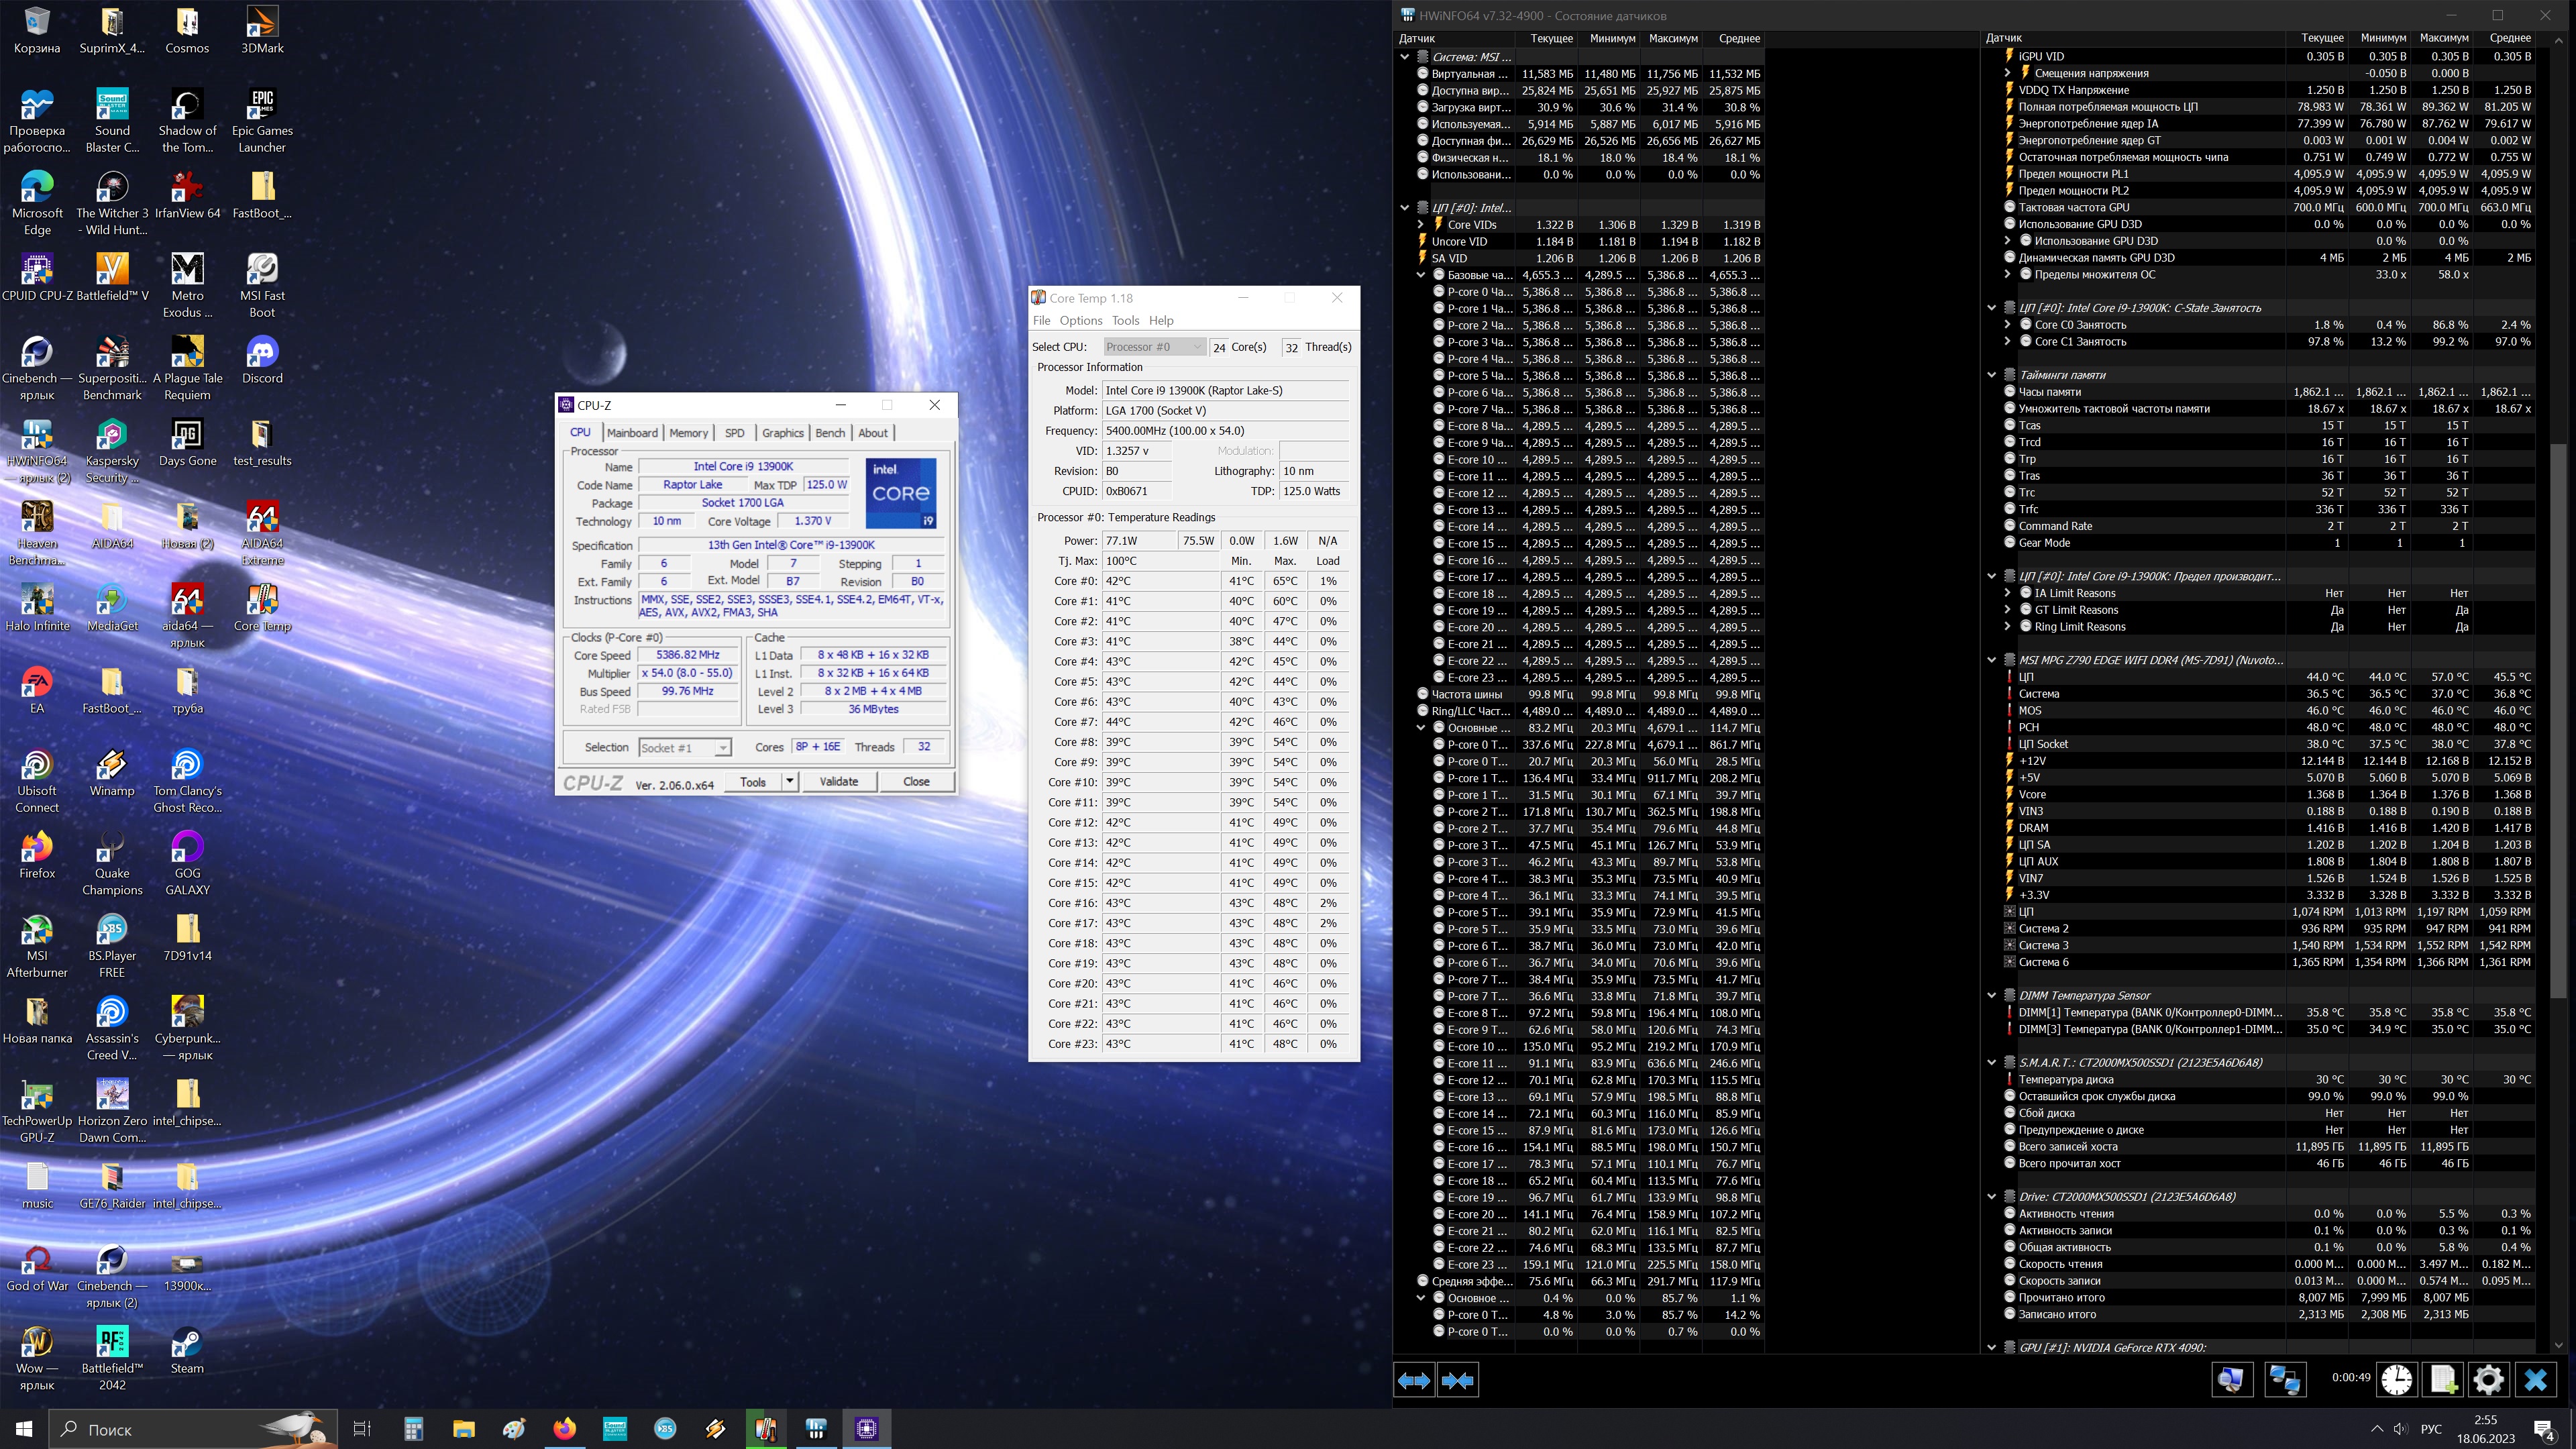Click the HWiNFO right panel vertical scrollbar
The image size is (2576, 1449).
point(2558,720)
